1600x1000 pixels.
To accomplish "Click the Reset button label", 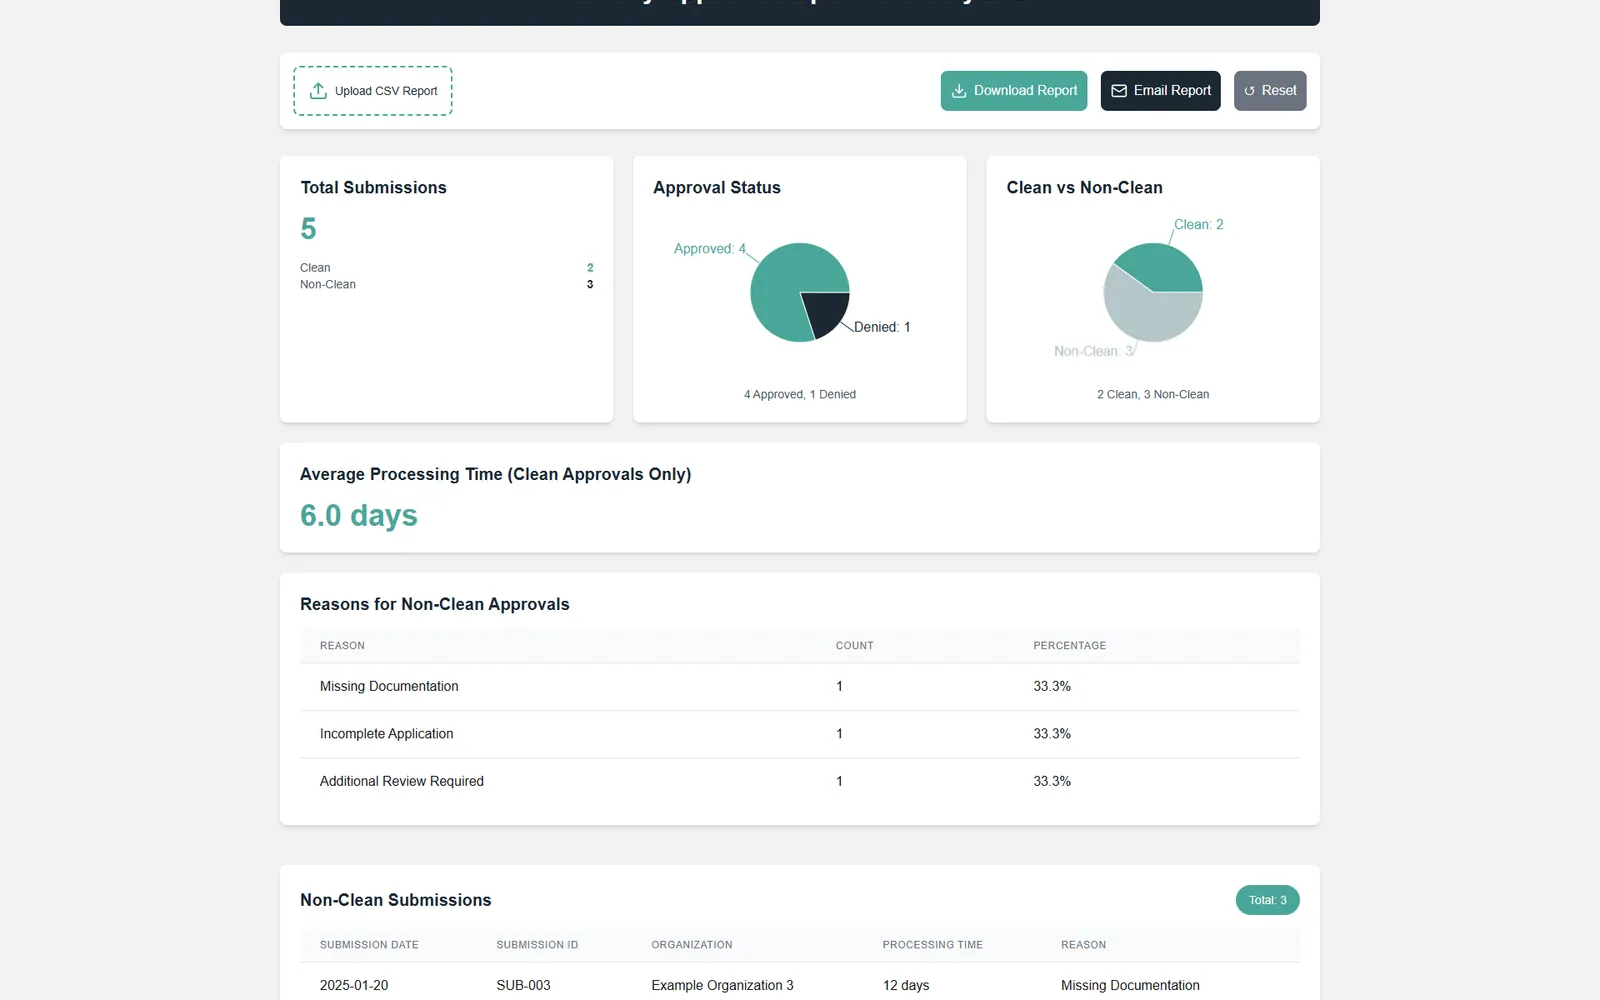I will [x=1279, y=91].
